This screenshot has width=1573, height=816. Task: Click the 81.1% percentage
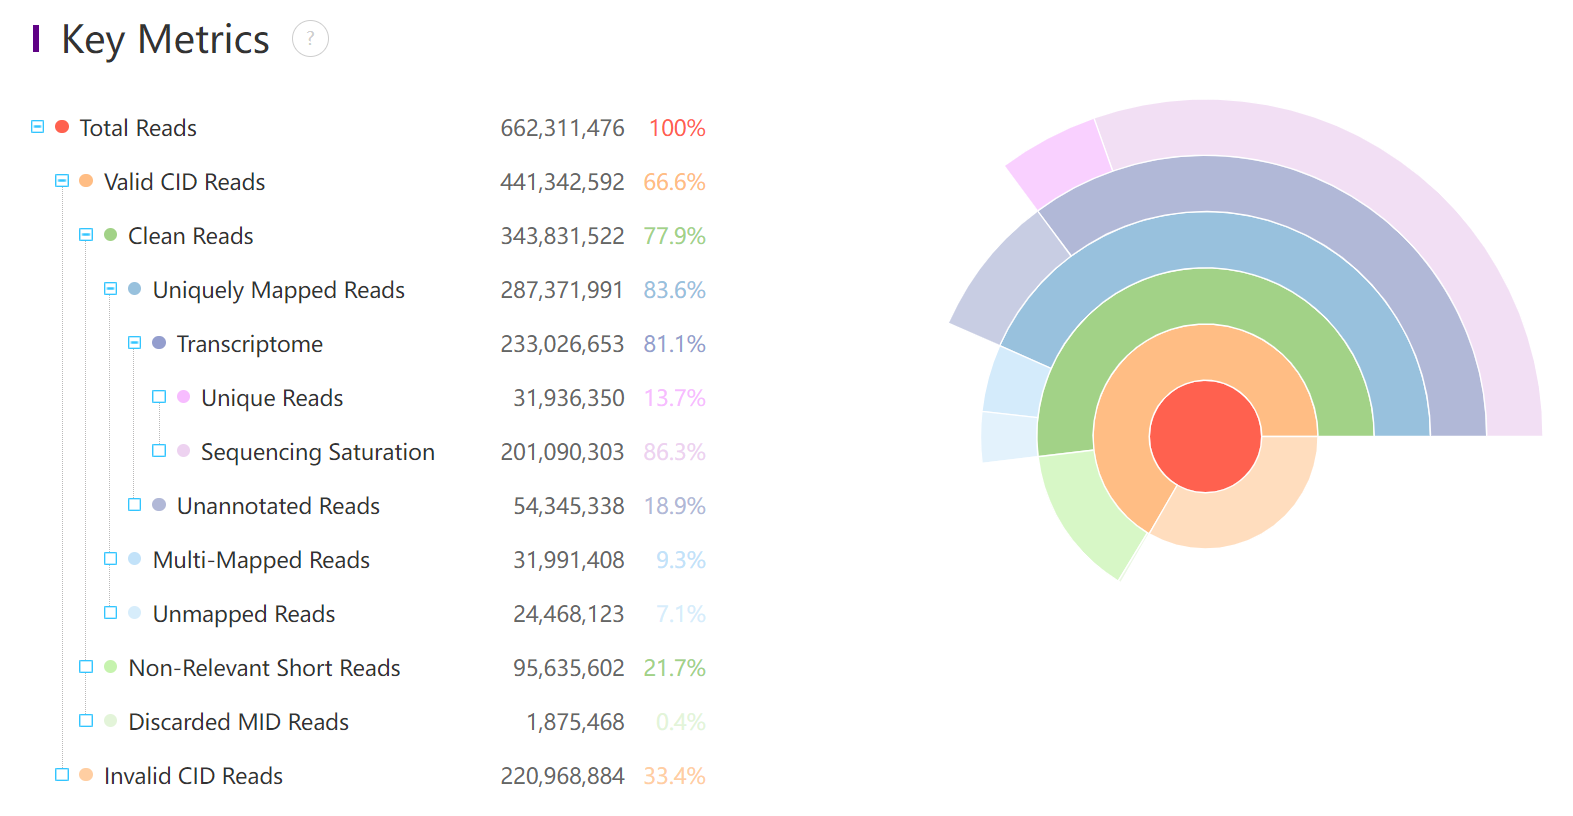click(674, 344)
